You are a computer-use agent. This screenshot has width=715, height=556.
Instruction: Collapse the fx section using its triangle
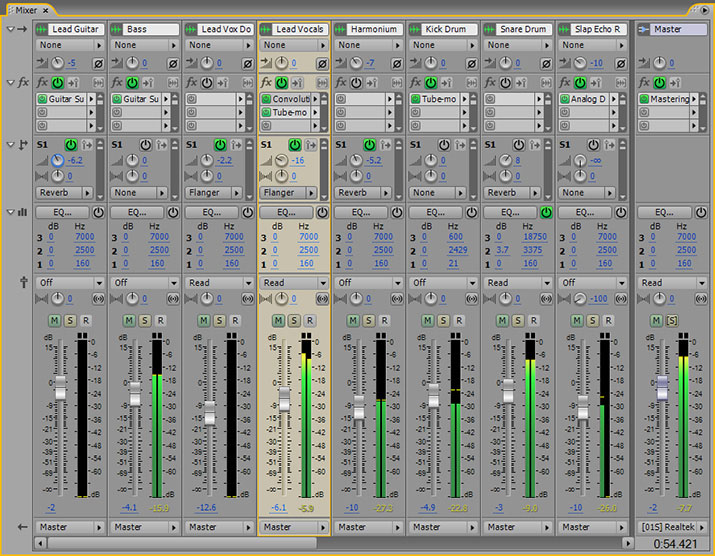[x=9, y=82]
